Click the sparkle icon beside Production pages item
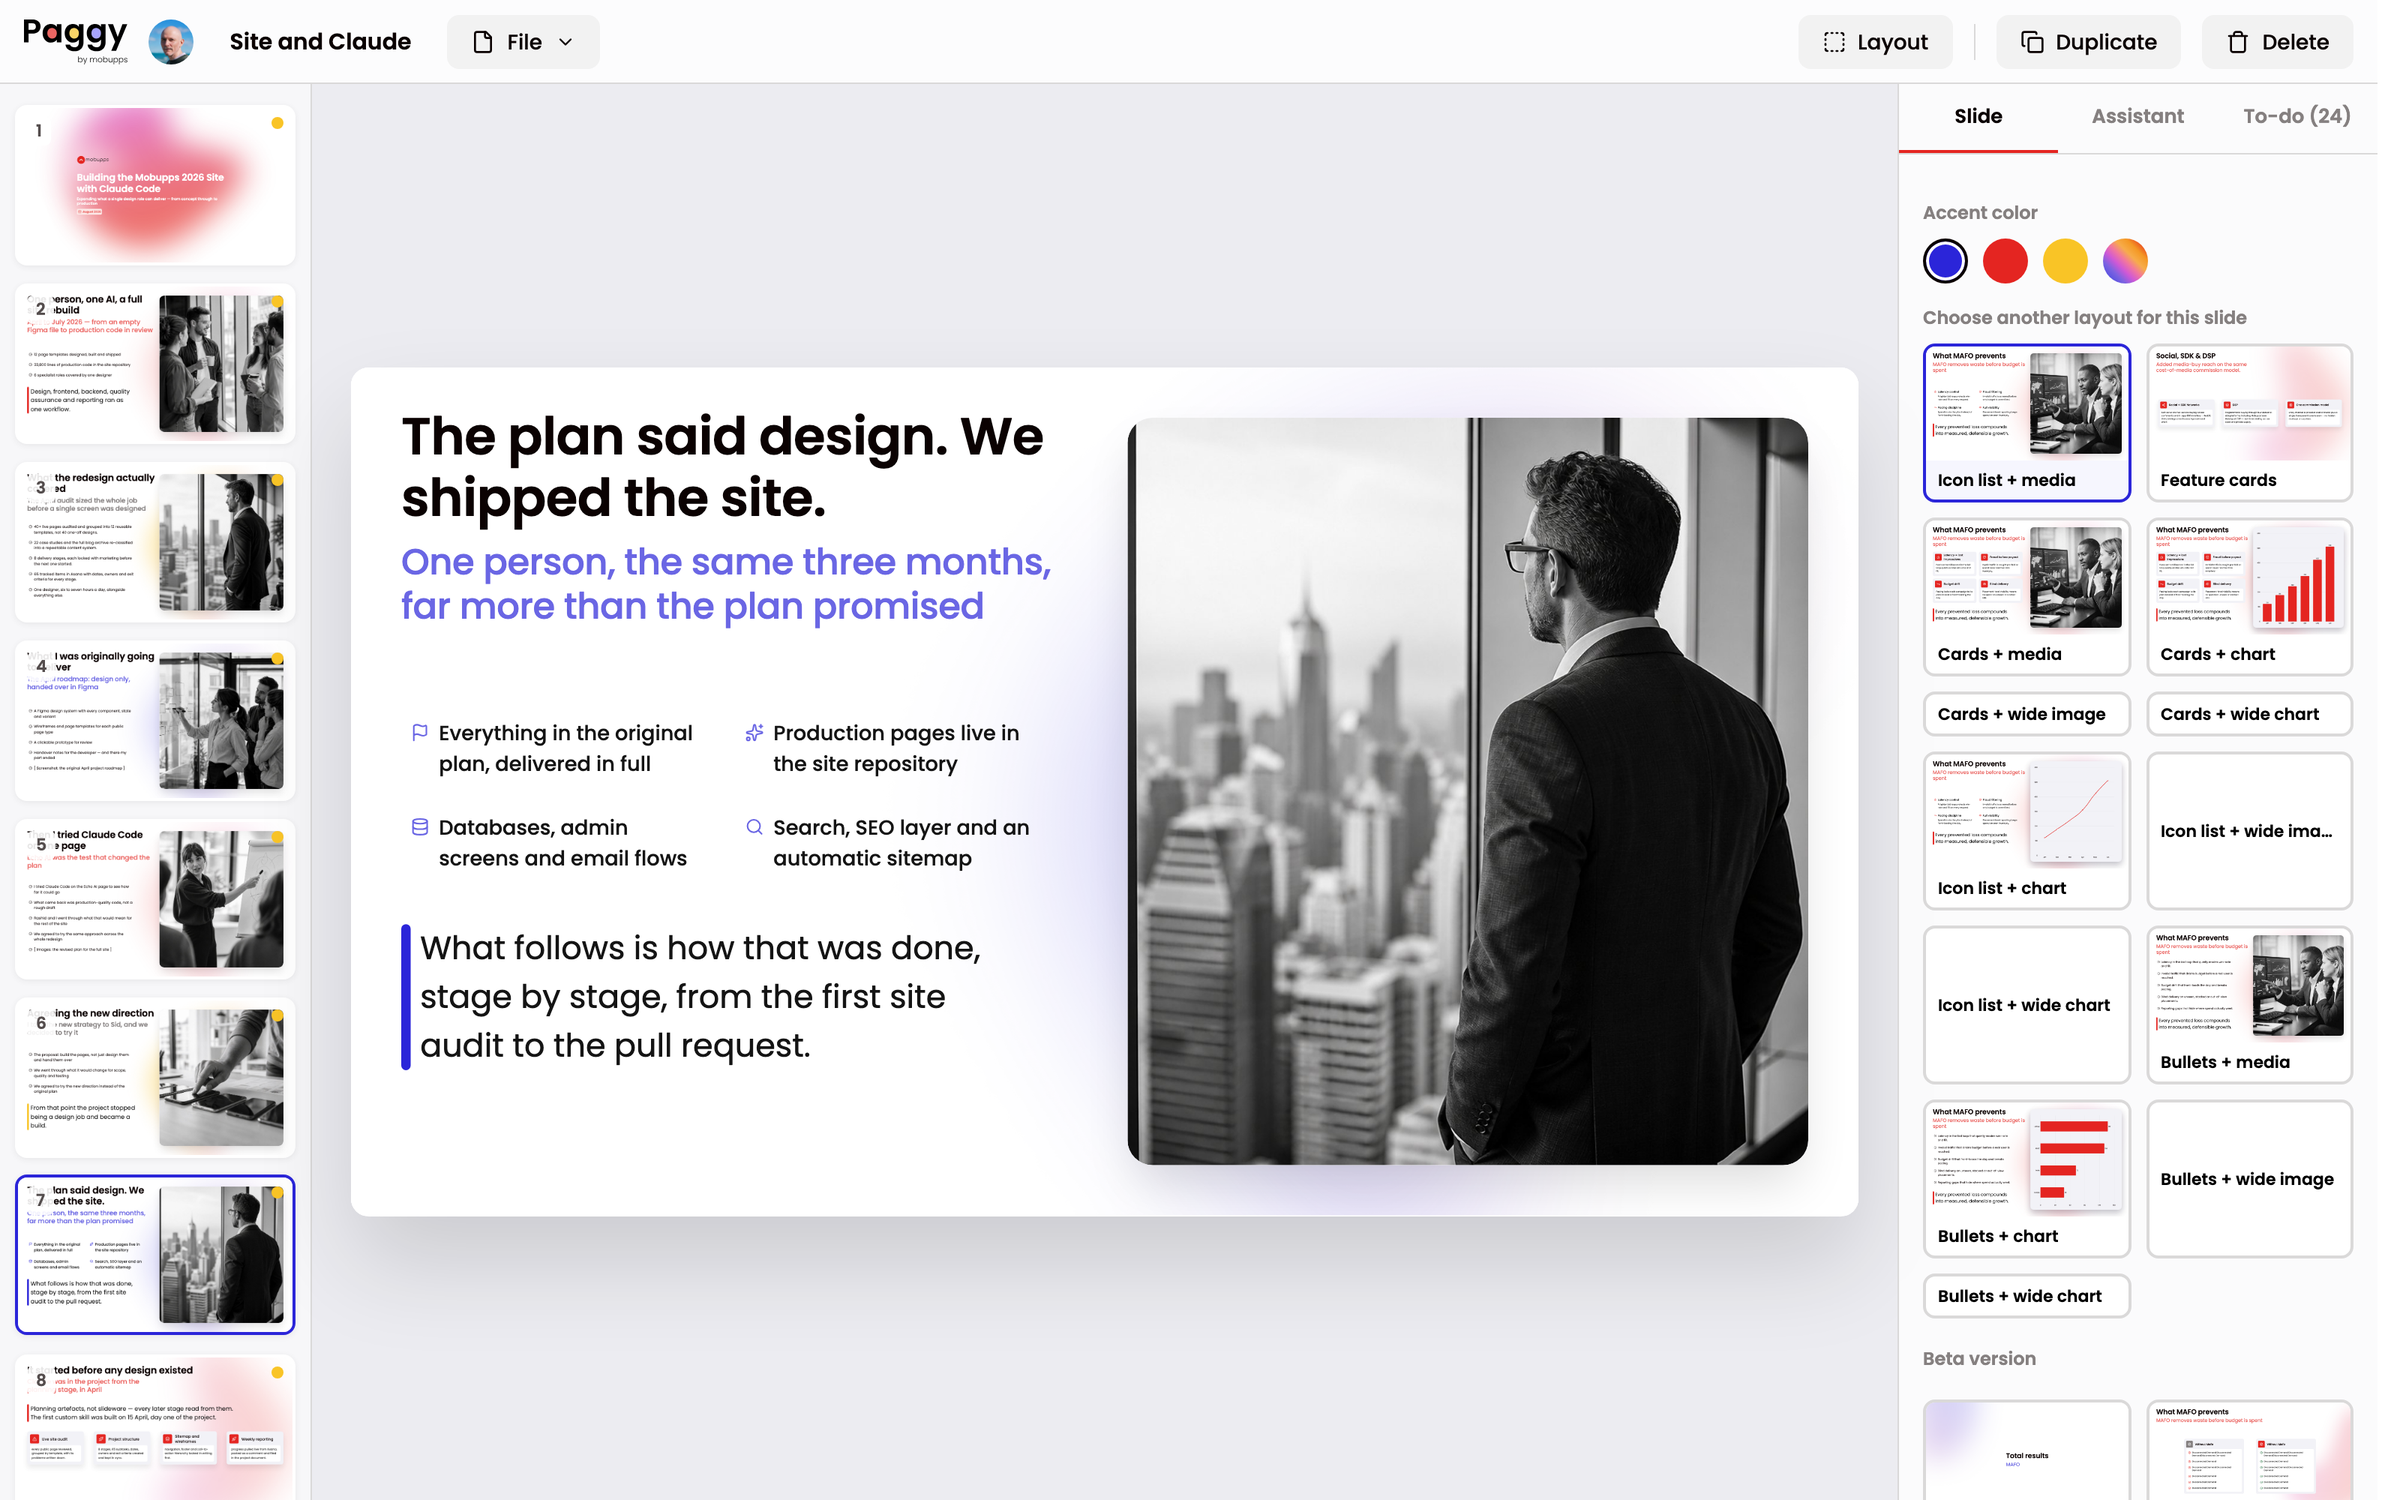Screen dimensions: 2400x1500 pos(754,733)
